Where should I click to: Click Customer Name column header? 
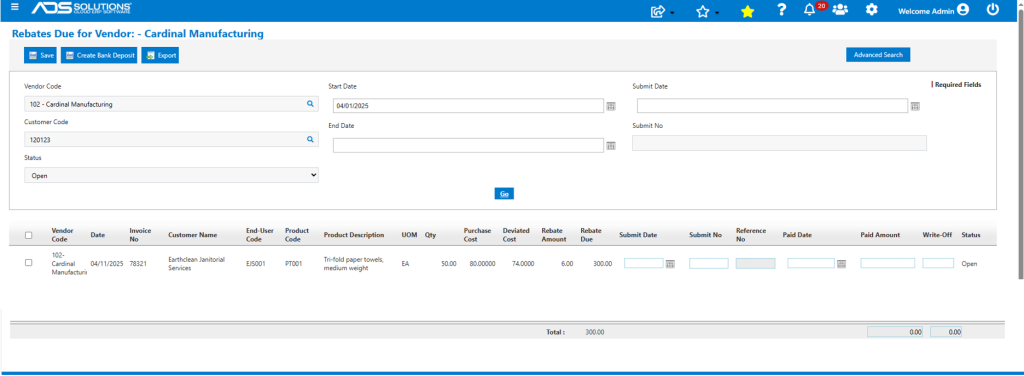point(193,235)
